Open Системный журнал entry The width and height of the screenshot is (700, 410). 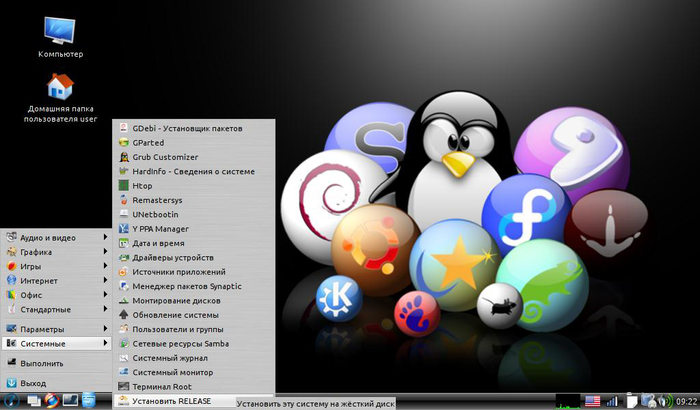tap(193, 358)
